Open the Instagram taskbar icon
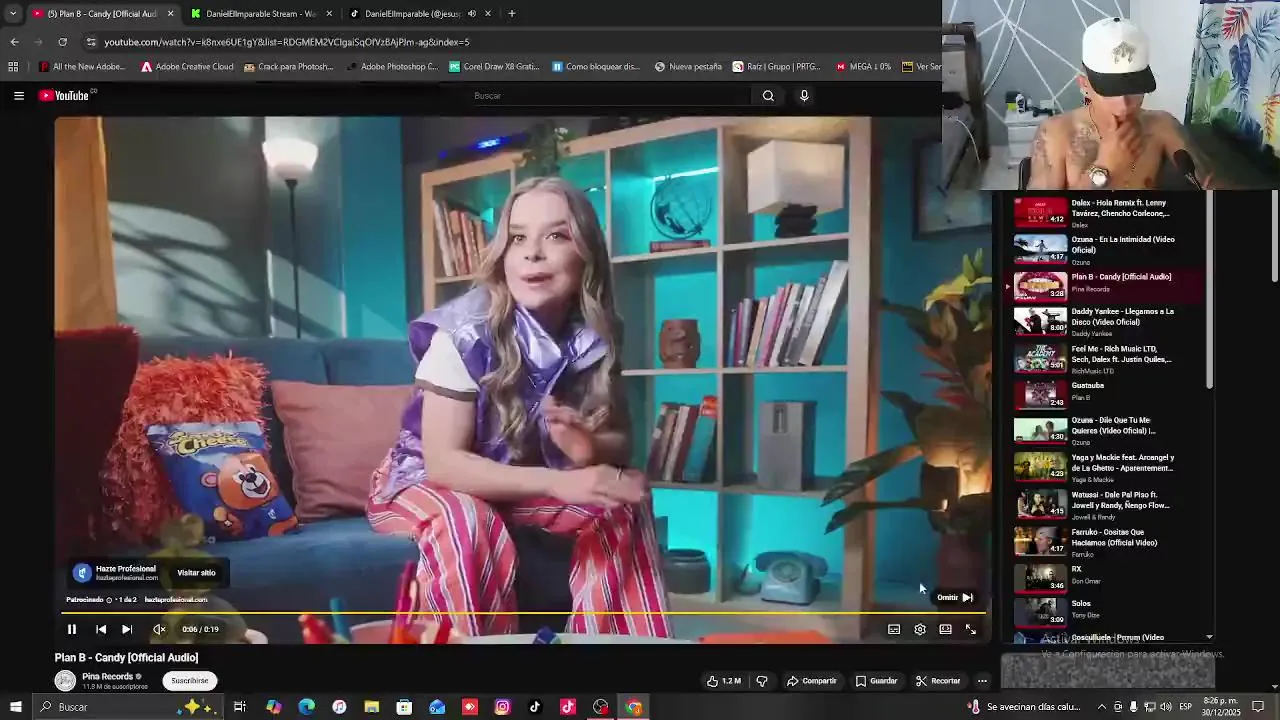The height and width of the screenshot is (720, 1280). [x=502, y=707]
